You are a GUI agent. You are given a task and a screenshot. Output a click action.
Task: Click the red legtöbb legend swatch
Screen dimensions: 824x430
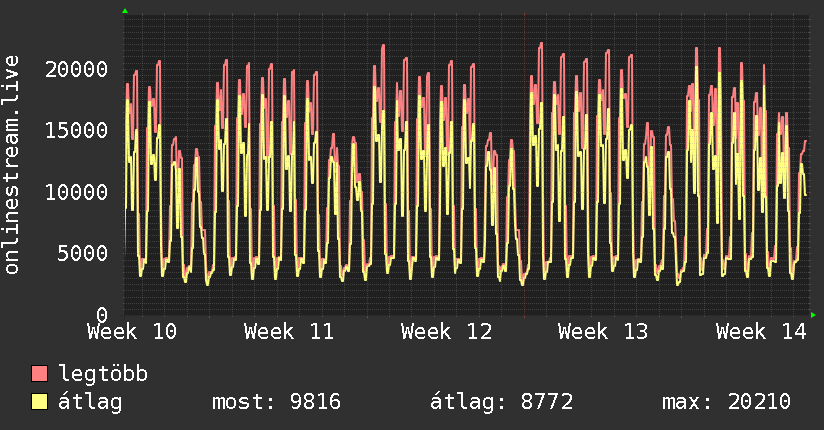pyautogui.click(x=39, y=373)
